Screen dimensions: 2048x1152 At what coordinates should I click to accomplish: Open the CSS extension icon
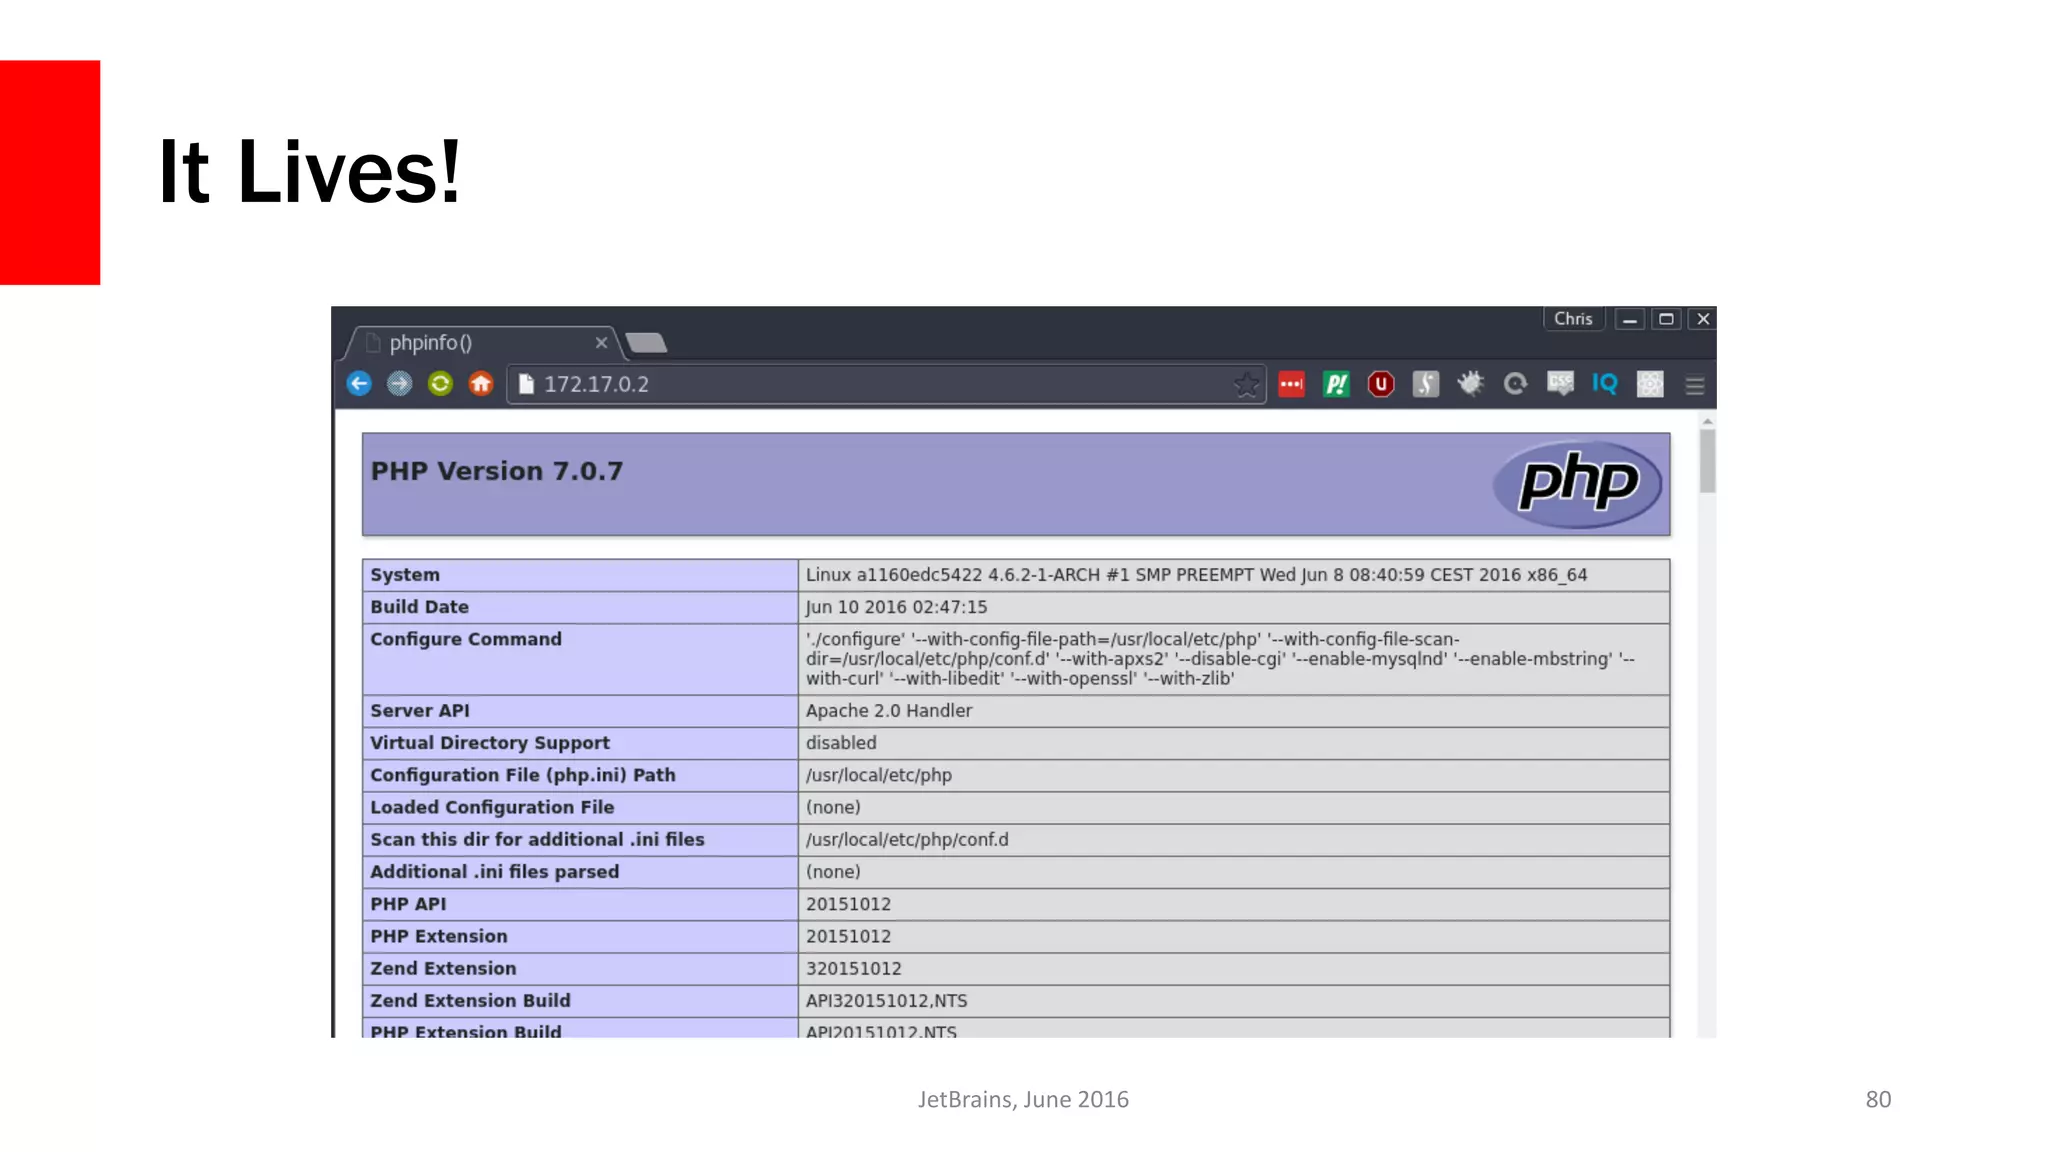click(1560, 384)
